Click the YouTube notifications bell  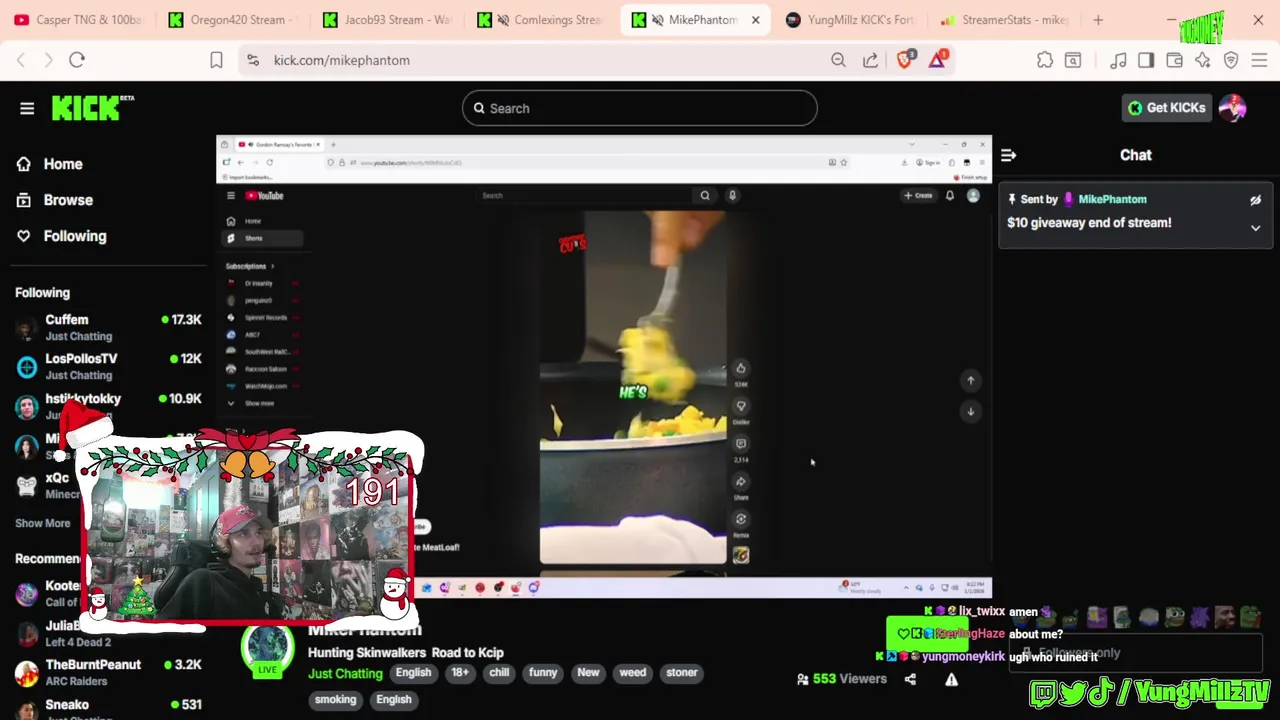(x=950, y=196)
